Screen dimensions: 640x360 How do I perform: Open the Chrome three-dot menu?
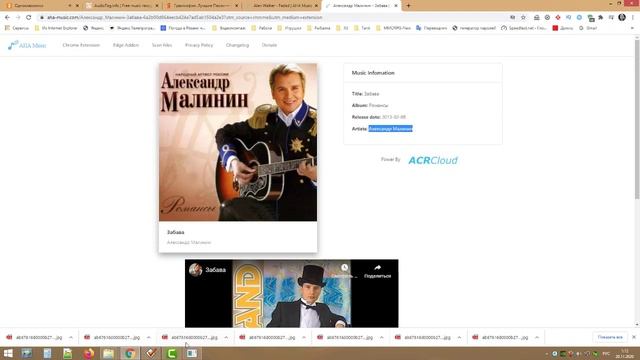click(x=633, y=18)
